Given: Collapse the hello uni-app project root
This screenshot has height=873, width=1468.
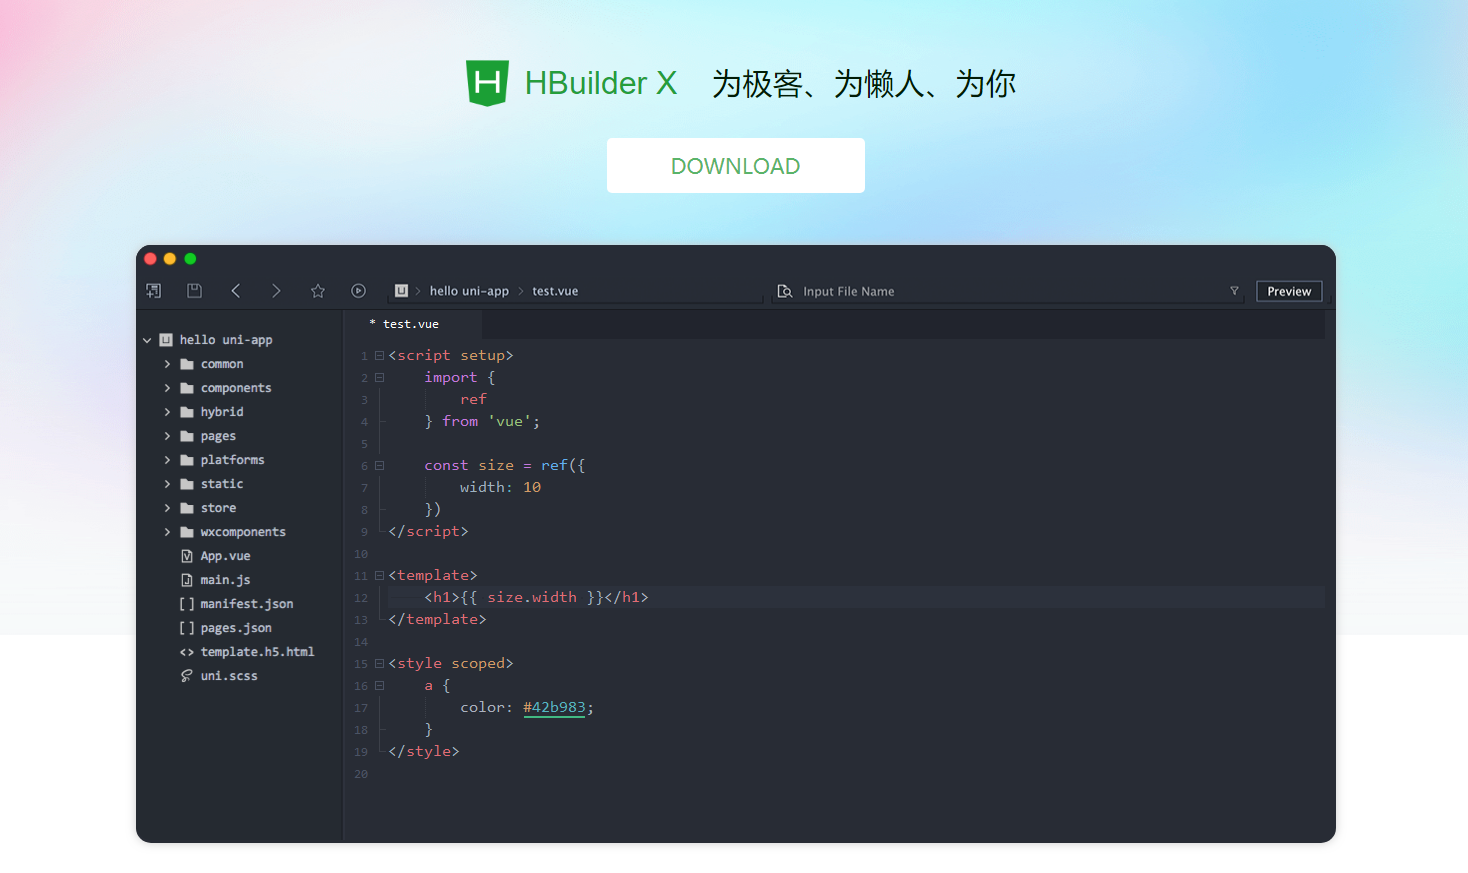Looking at the screenshot, I should click(x=147, y=340).
